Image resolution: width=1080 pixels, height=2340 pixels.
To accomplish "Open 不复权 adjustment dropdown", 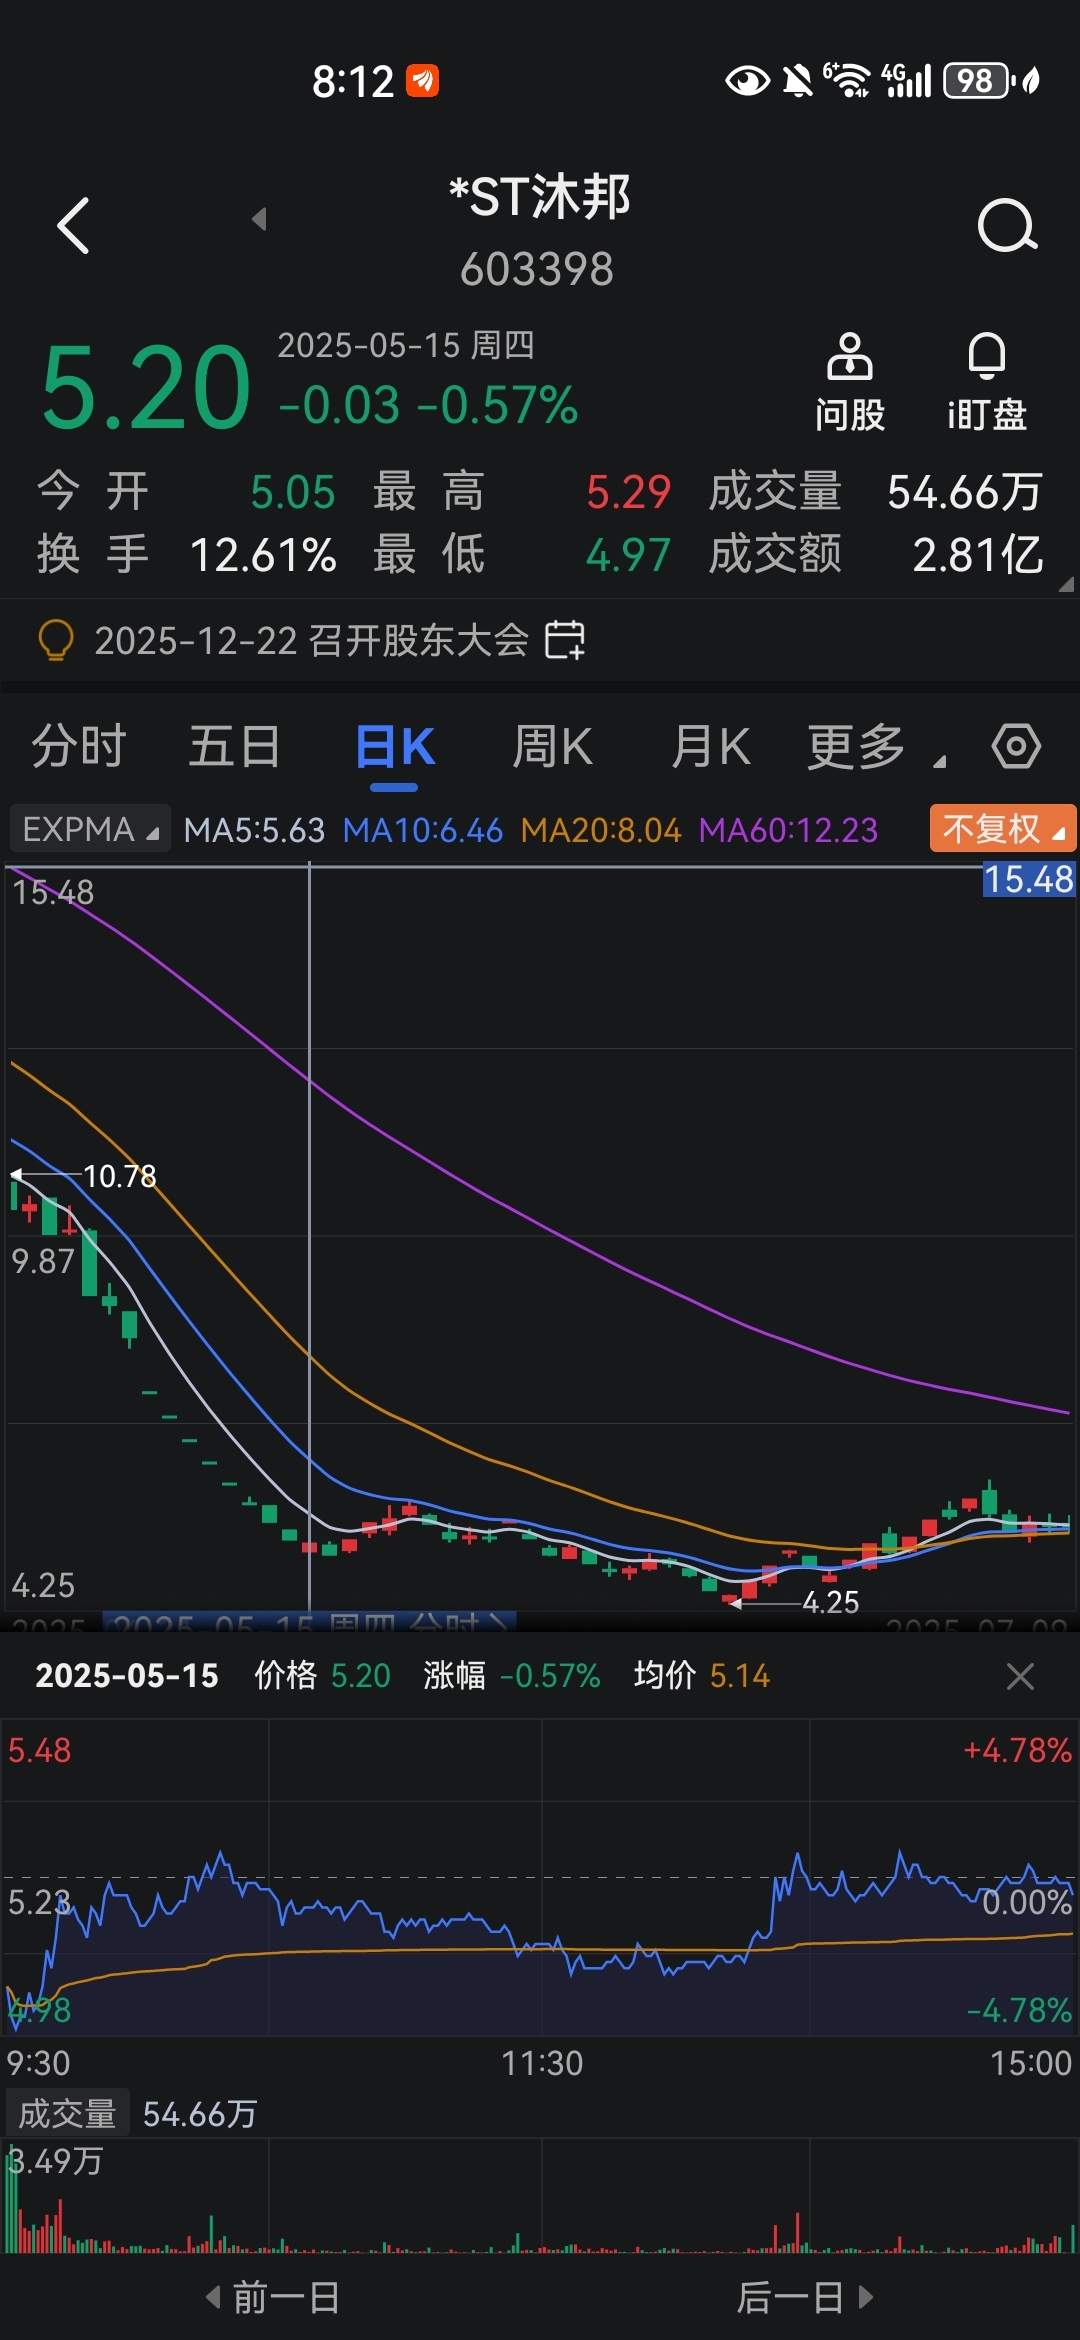I will 1003,829.
